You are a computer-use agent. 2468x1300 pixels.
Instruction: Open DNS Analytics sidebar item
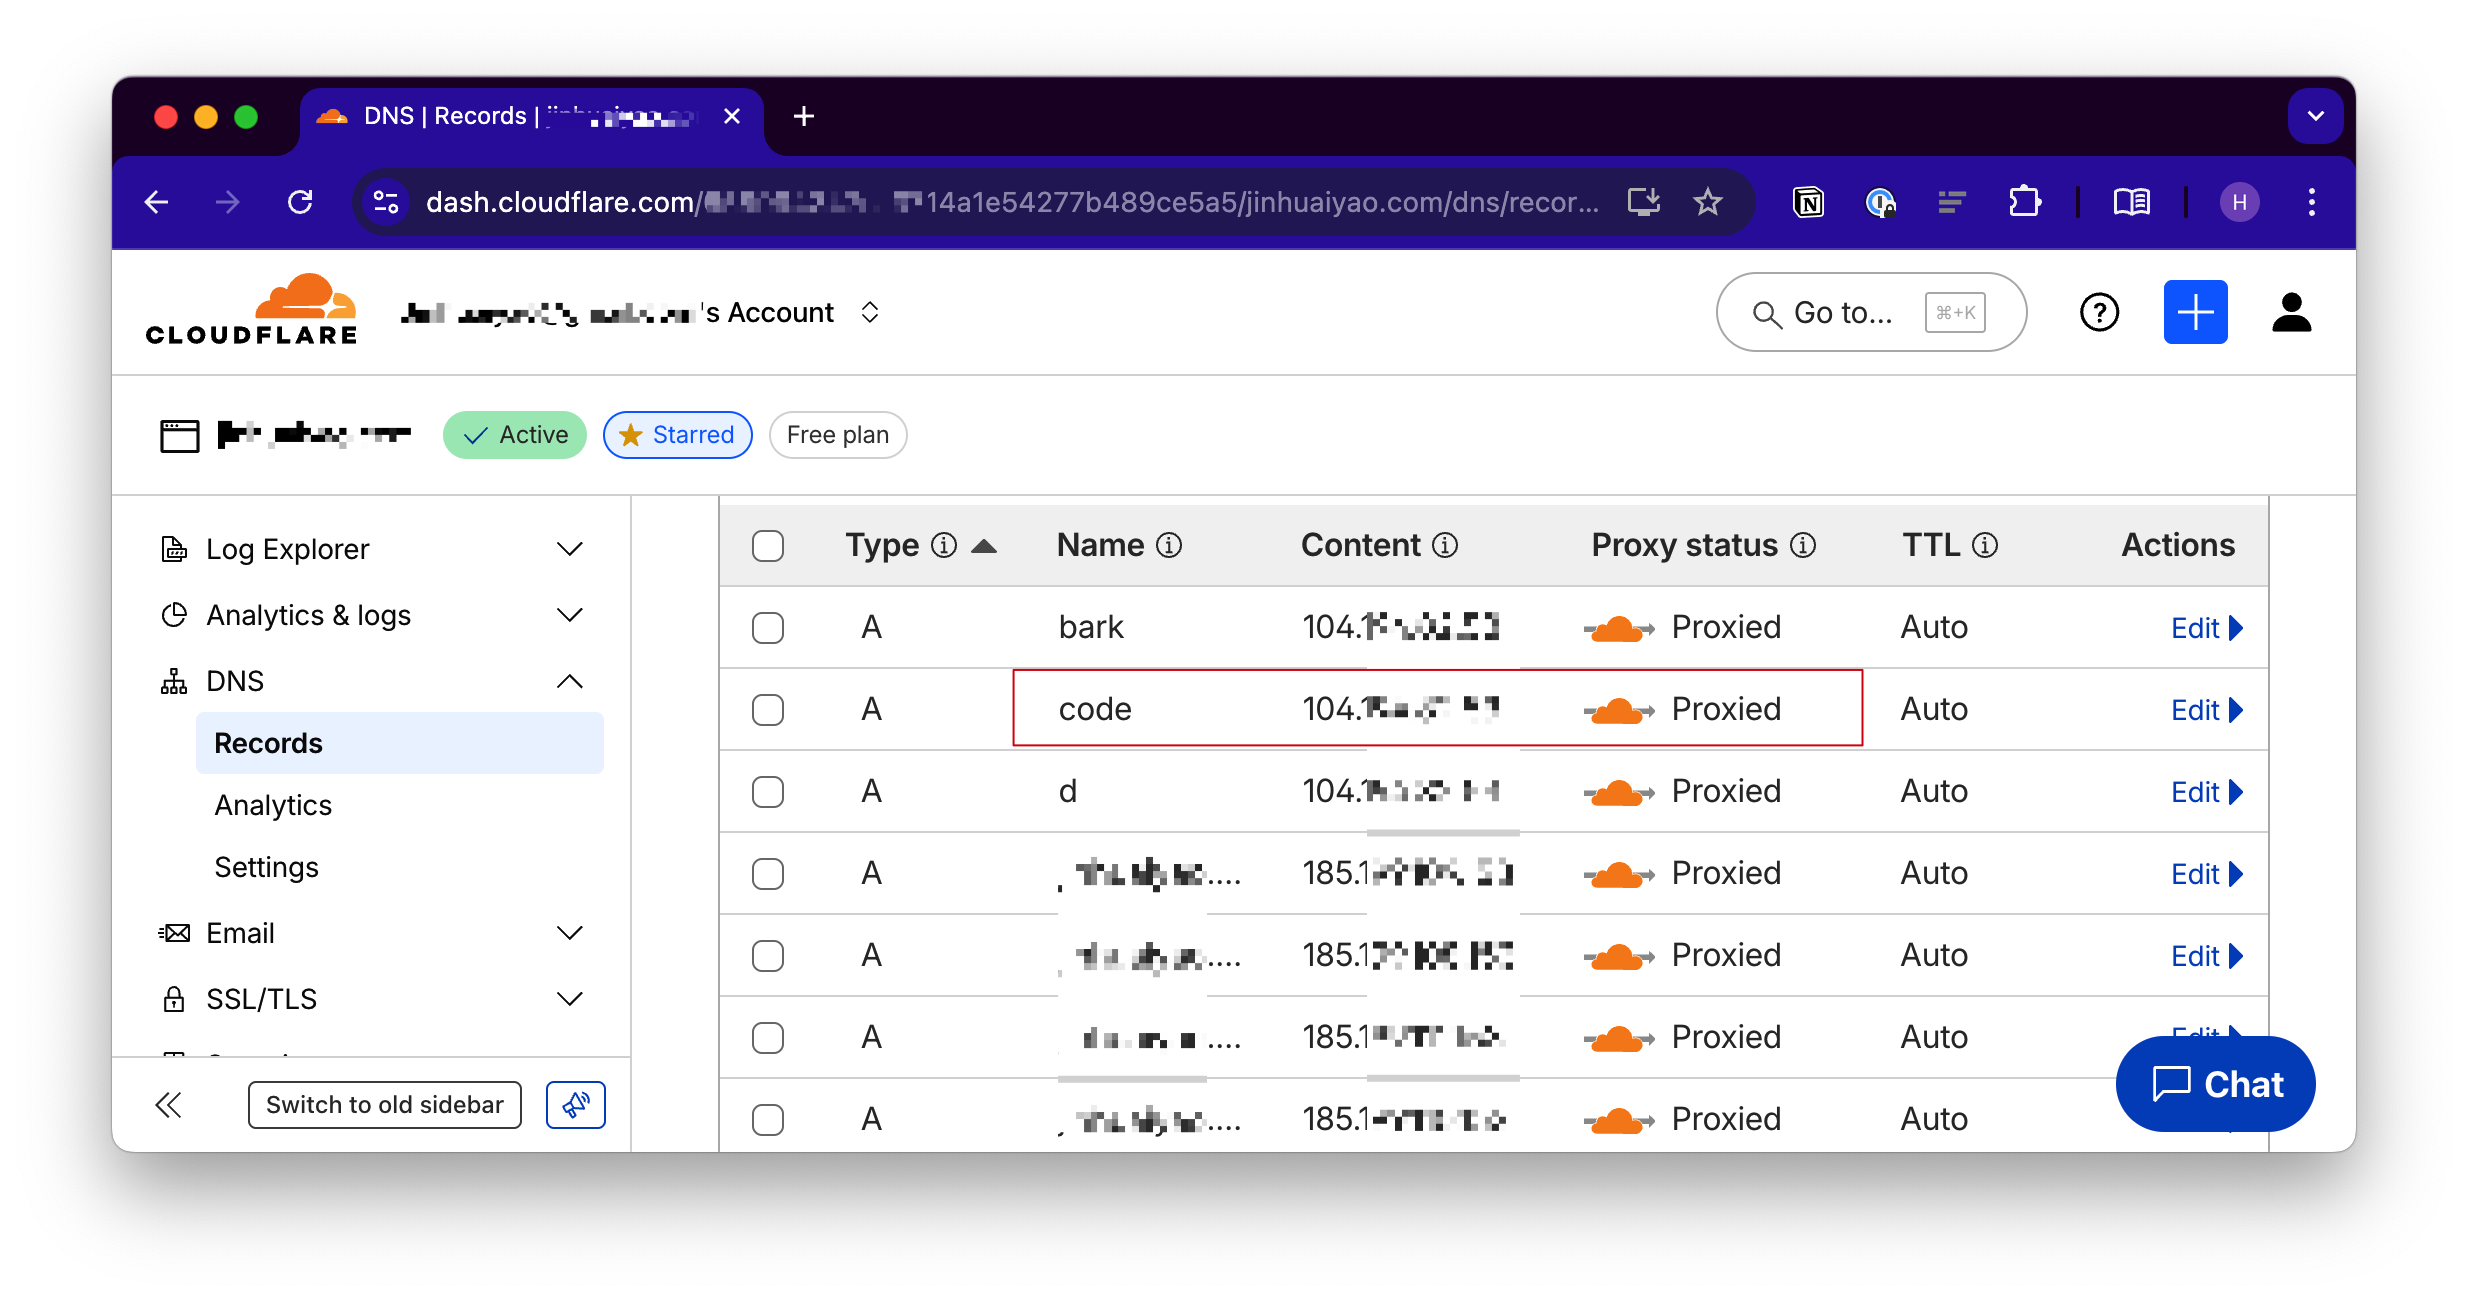(273, 805)
